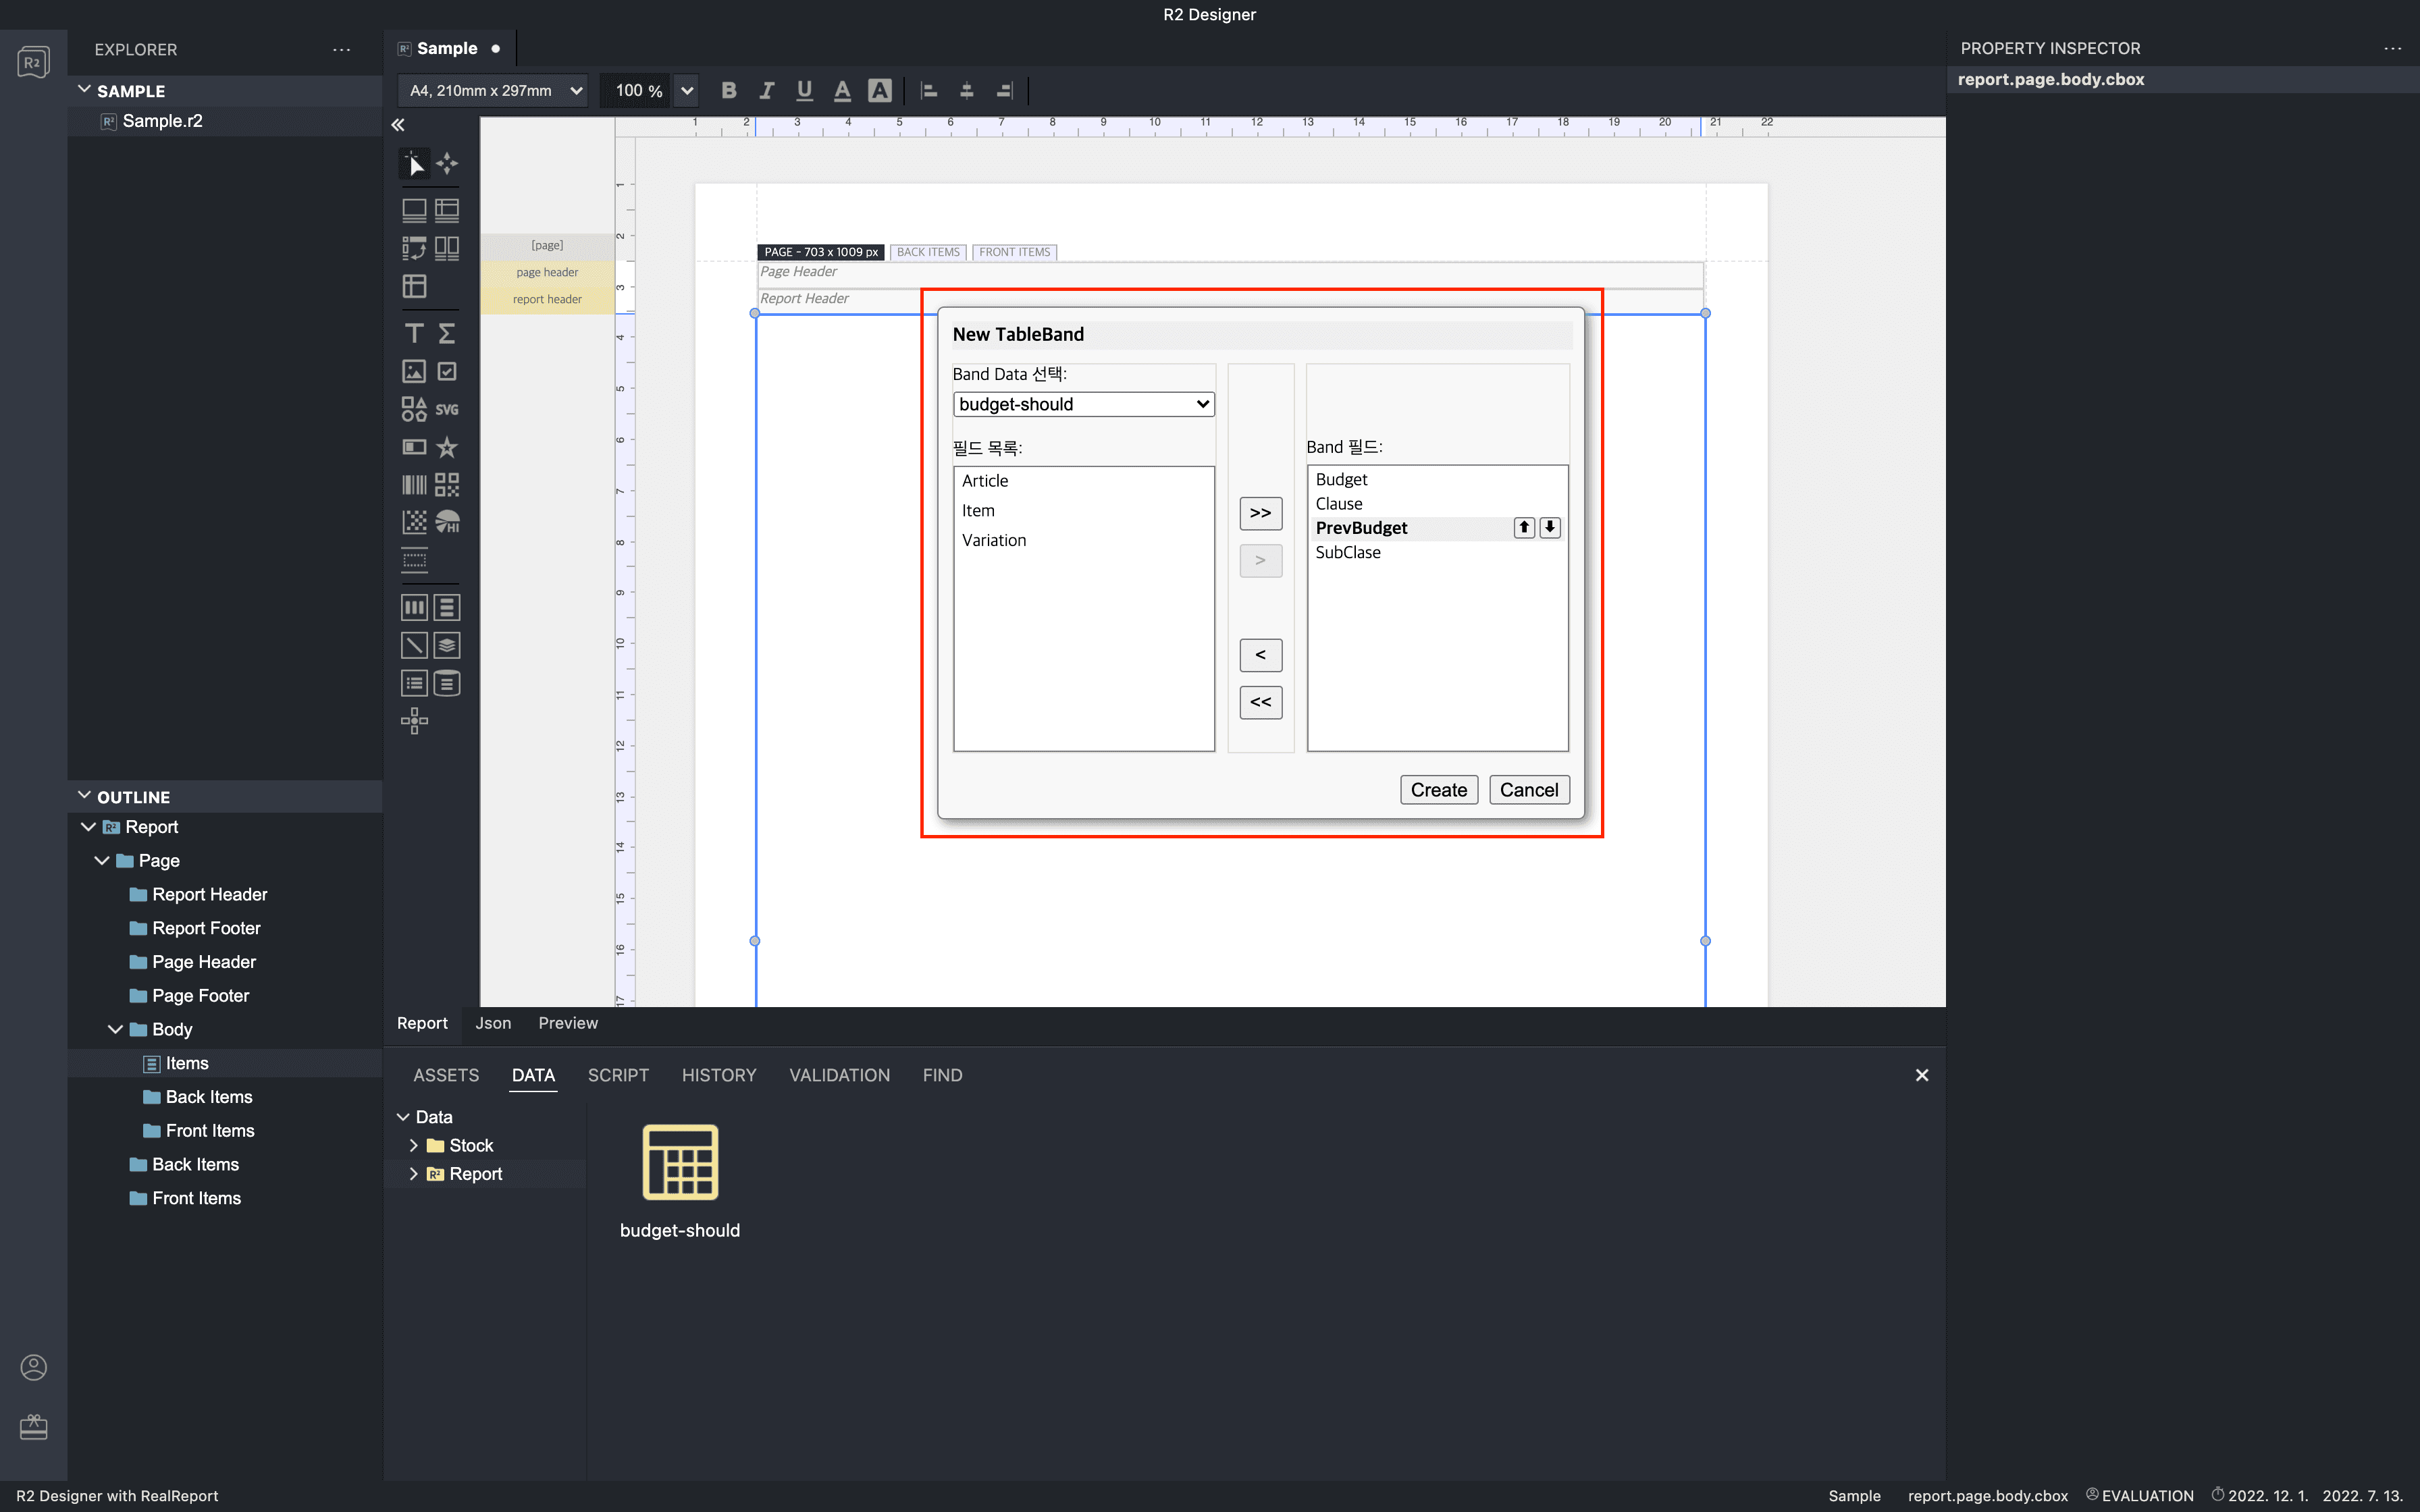Remove all fields with << button
2420x1512 pixels.
tap(1260, 702)
